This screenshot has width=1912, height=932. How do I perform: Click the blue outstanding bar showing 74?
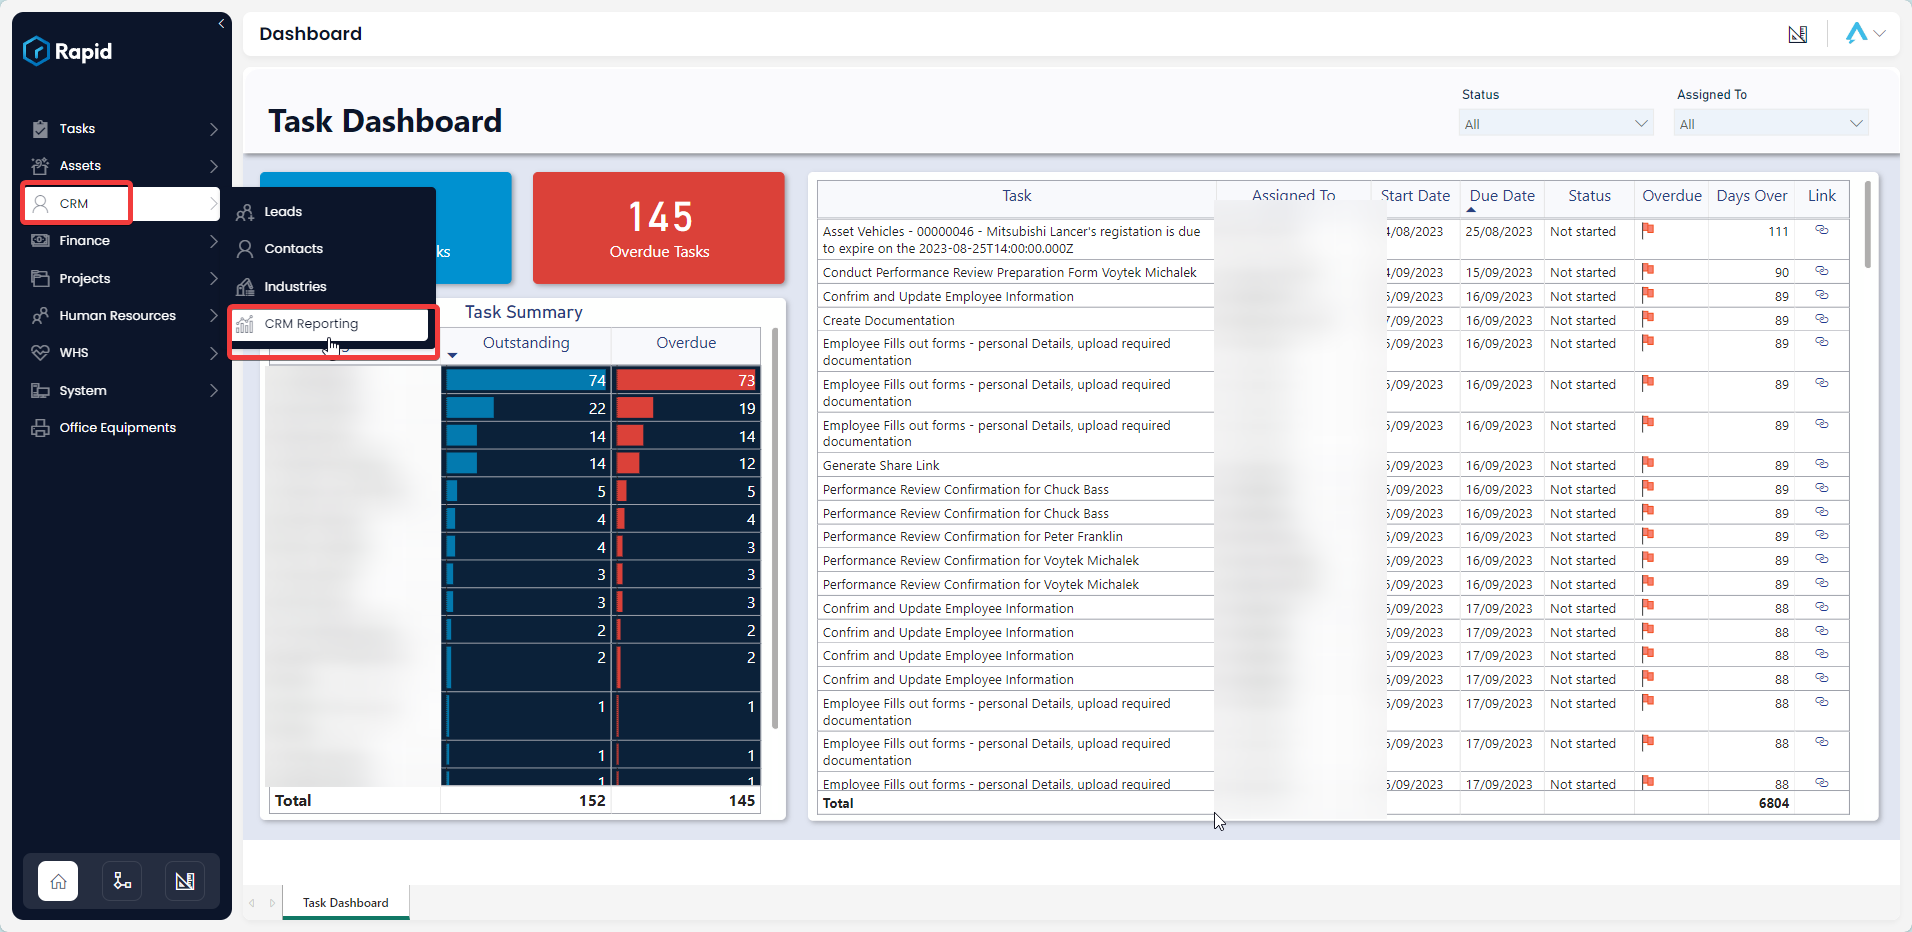526,380
